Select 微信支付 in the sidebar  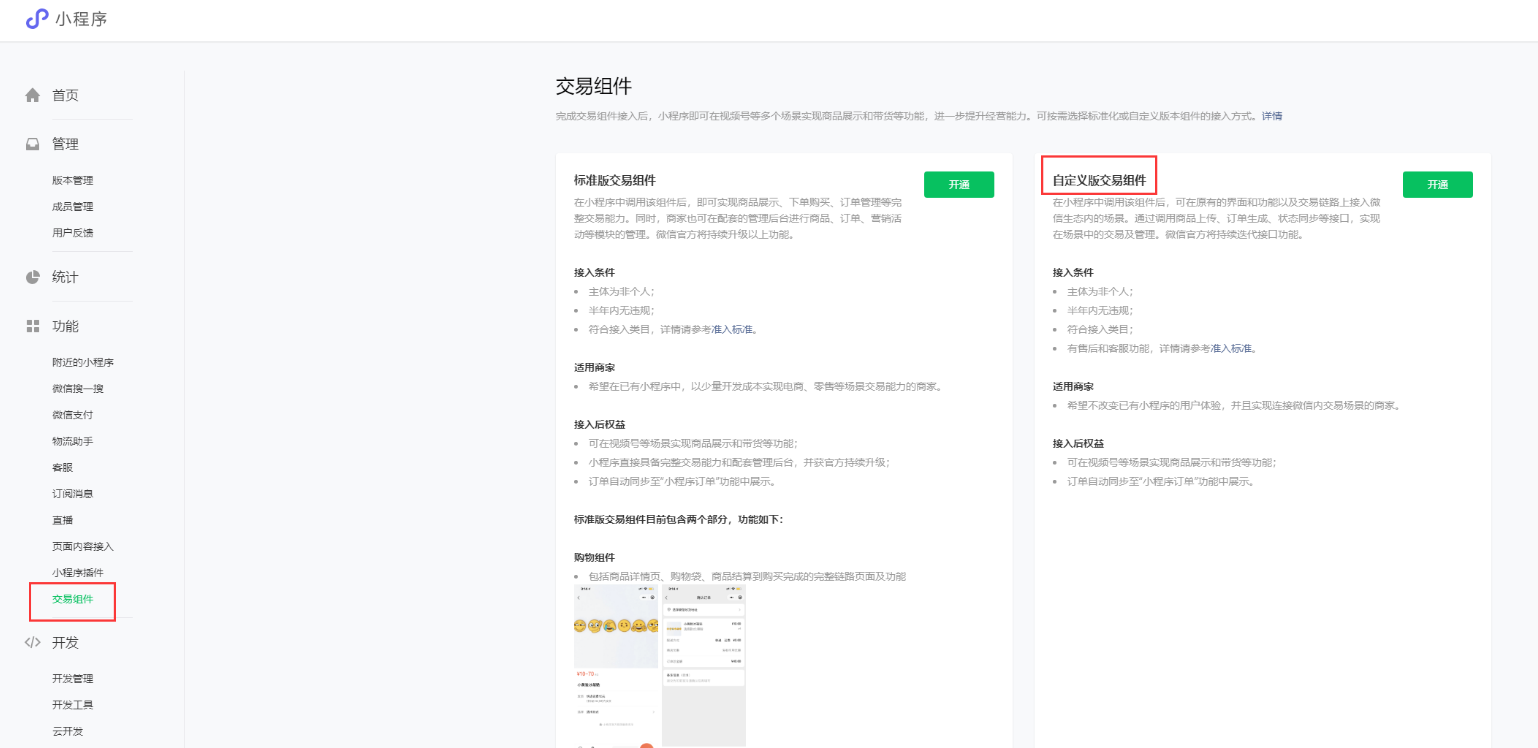tap(72, 415)
